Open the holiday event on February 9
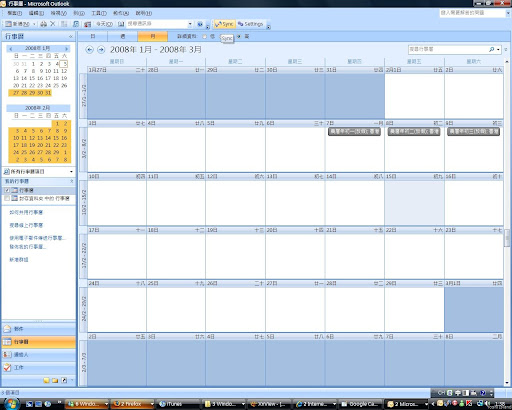 point(473,132)
